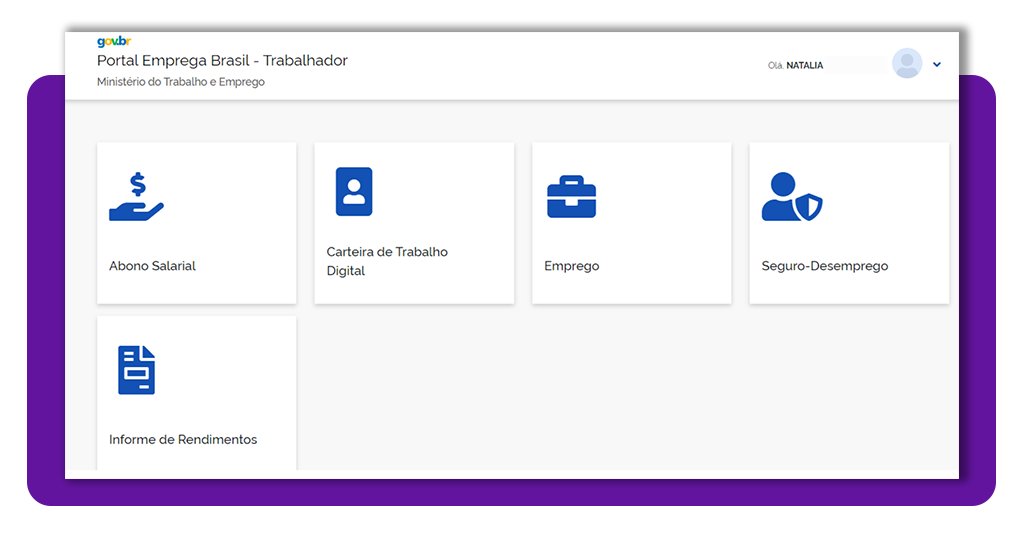1024x536 pixels.
Task: Click the Ministério do Trabalho e Emprego subtitle
Action: click(x=181, y=82)
